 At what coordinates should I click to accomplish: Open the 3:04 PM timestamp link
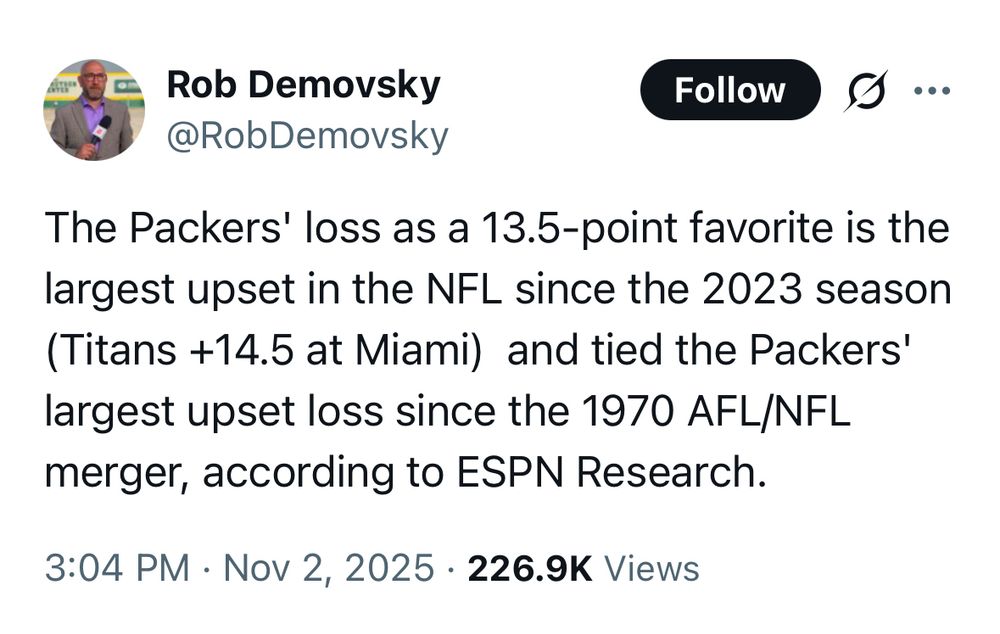[117, 569]
